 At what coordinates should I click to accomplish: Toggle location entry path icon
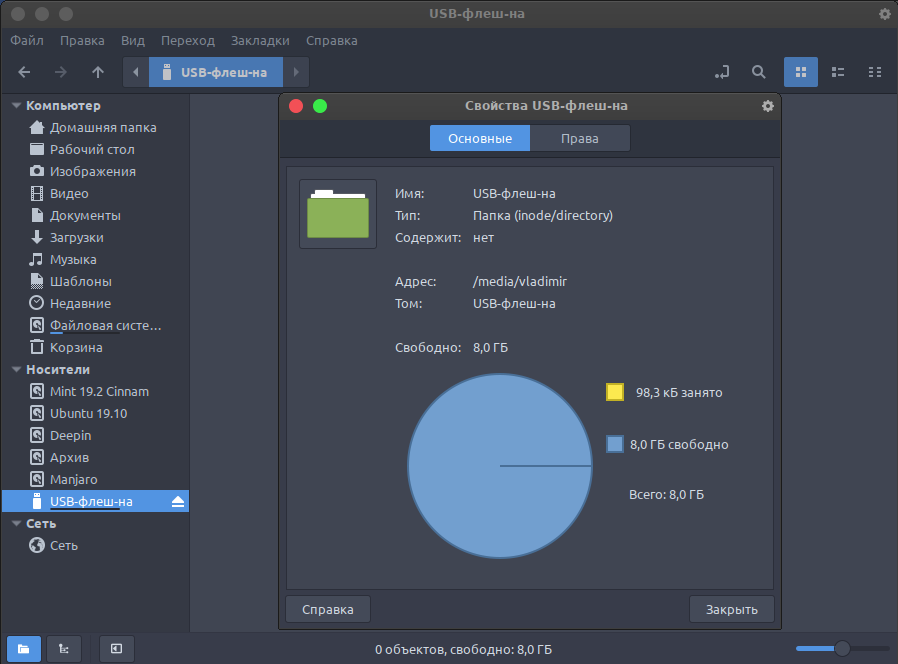click(x=722, y=72)
